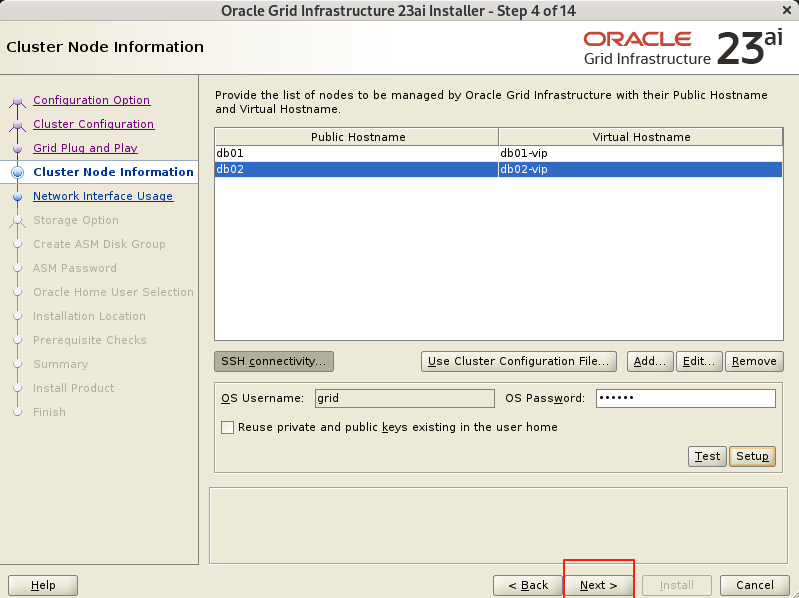Go Back to the previous step
The height and width of the screenshot is (598, 799).
coord(528,585)
